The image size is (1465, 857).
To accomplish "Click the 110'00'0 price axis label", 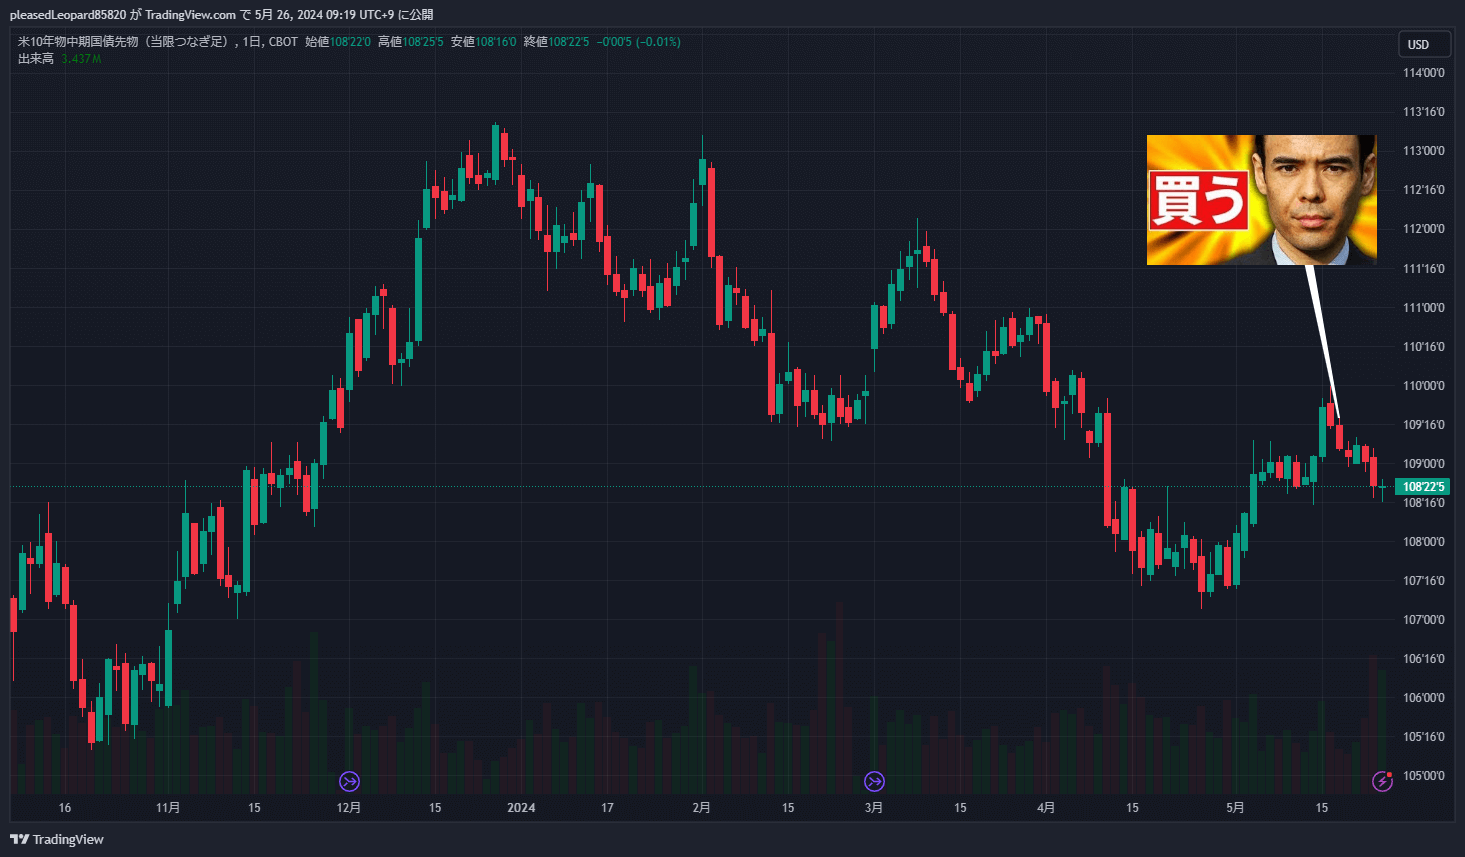I will [x=1423, y=386].
